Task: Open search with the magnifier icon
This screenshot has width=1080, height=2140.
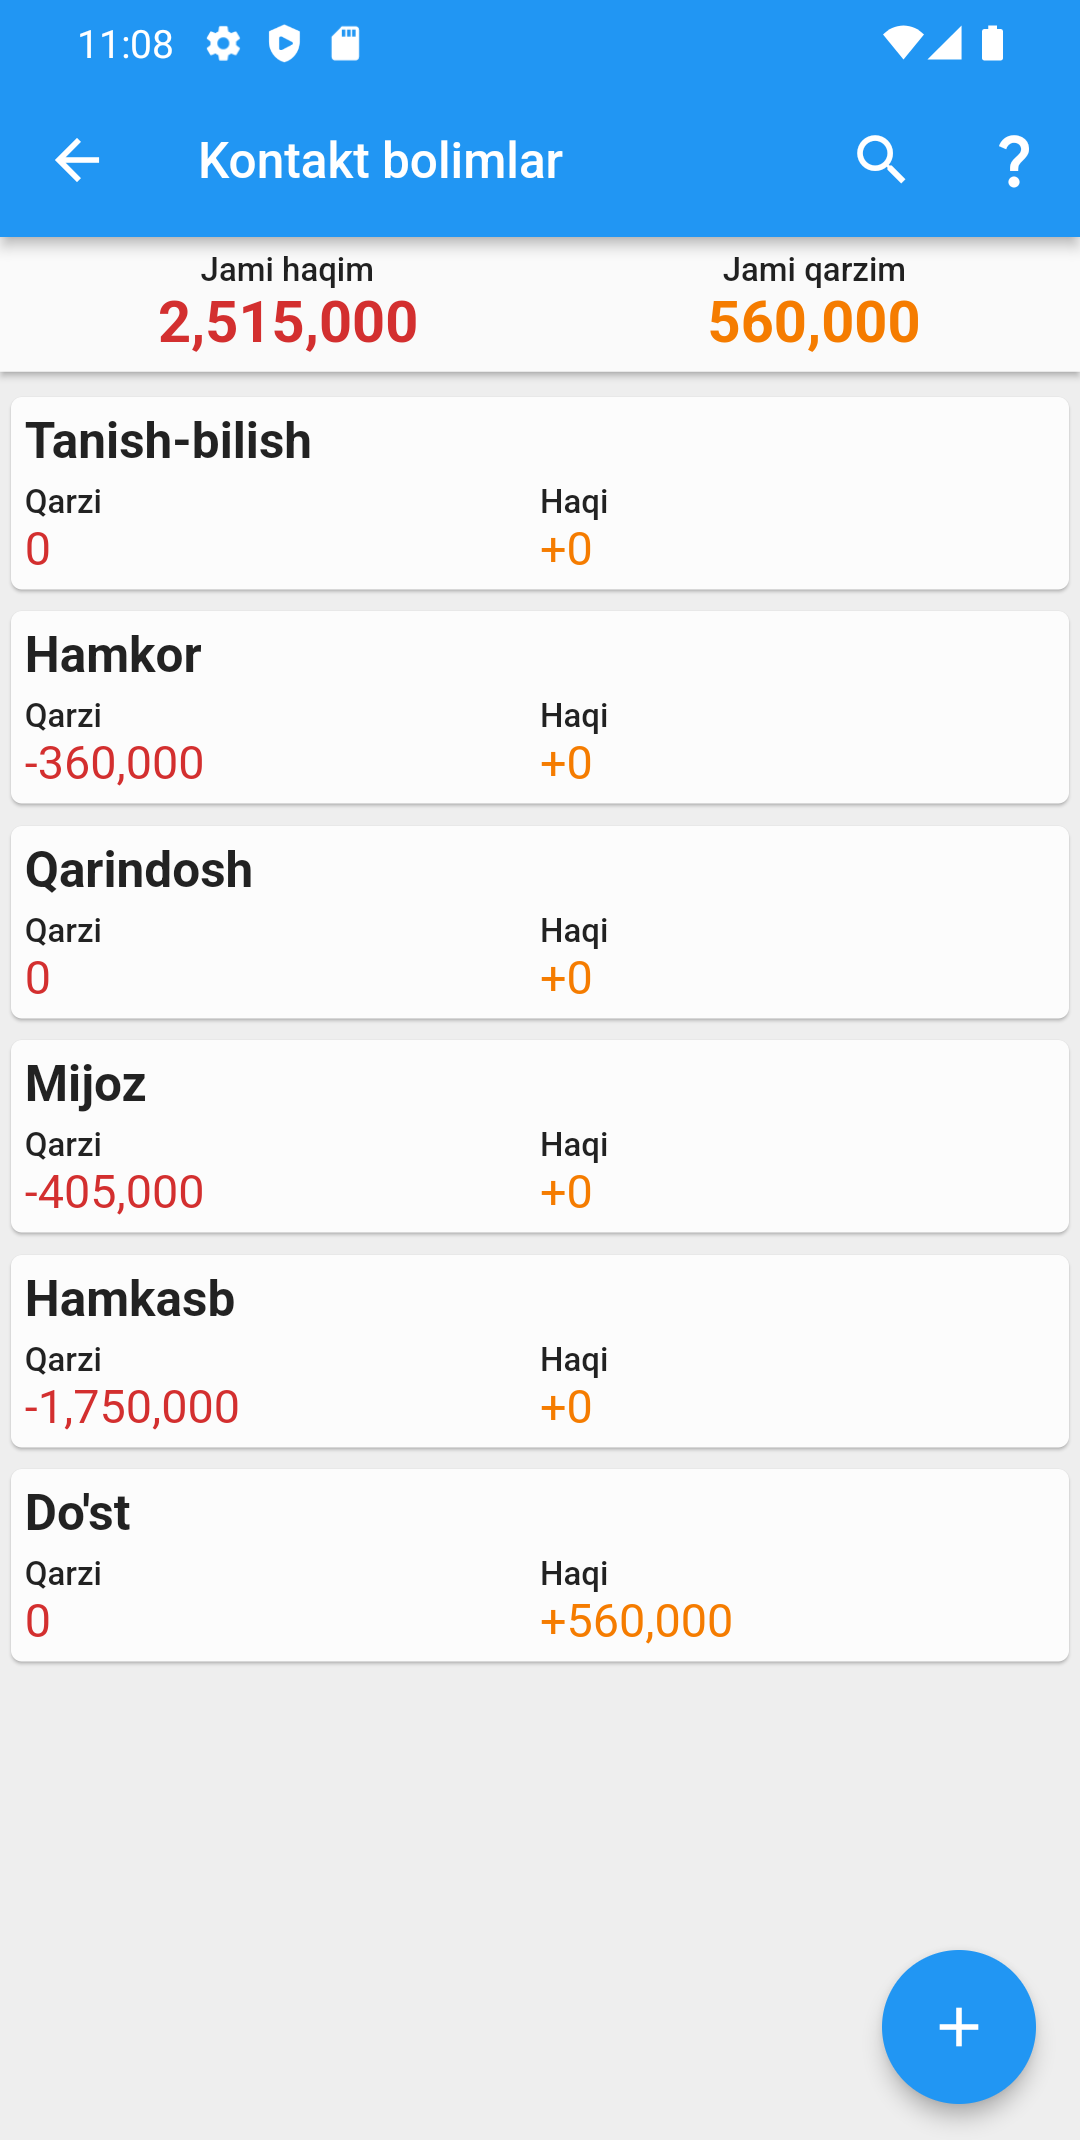Action: click(x=881, y=160)
